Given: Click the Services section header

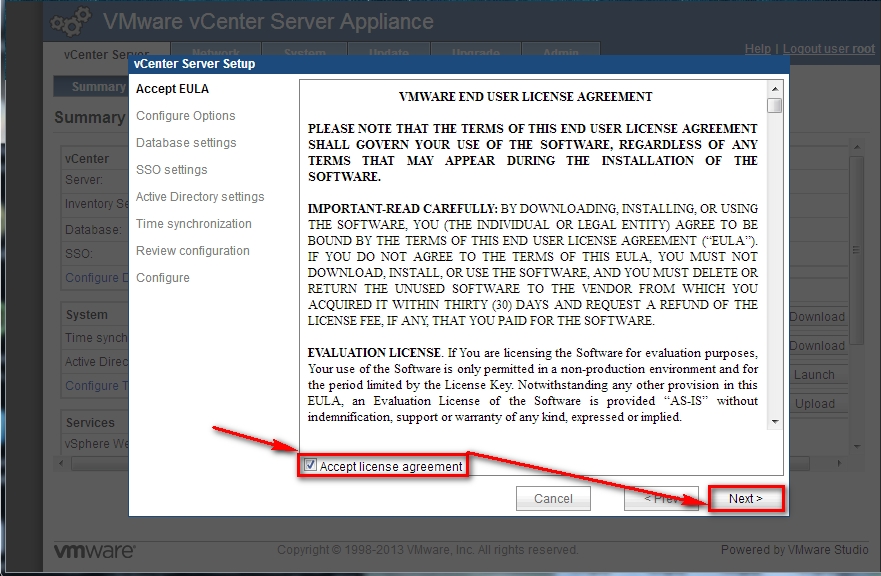Looking at the screenshot, I should tap(90, 423).
